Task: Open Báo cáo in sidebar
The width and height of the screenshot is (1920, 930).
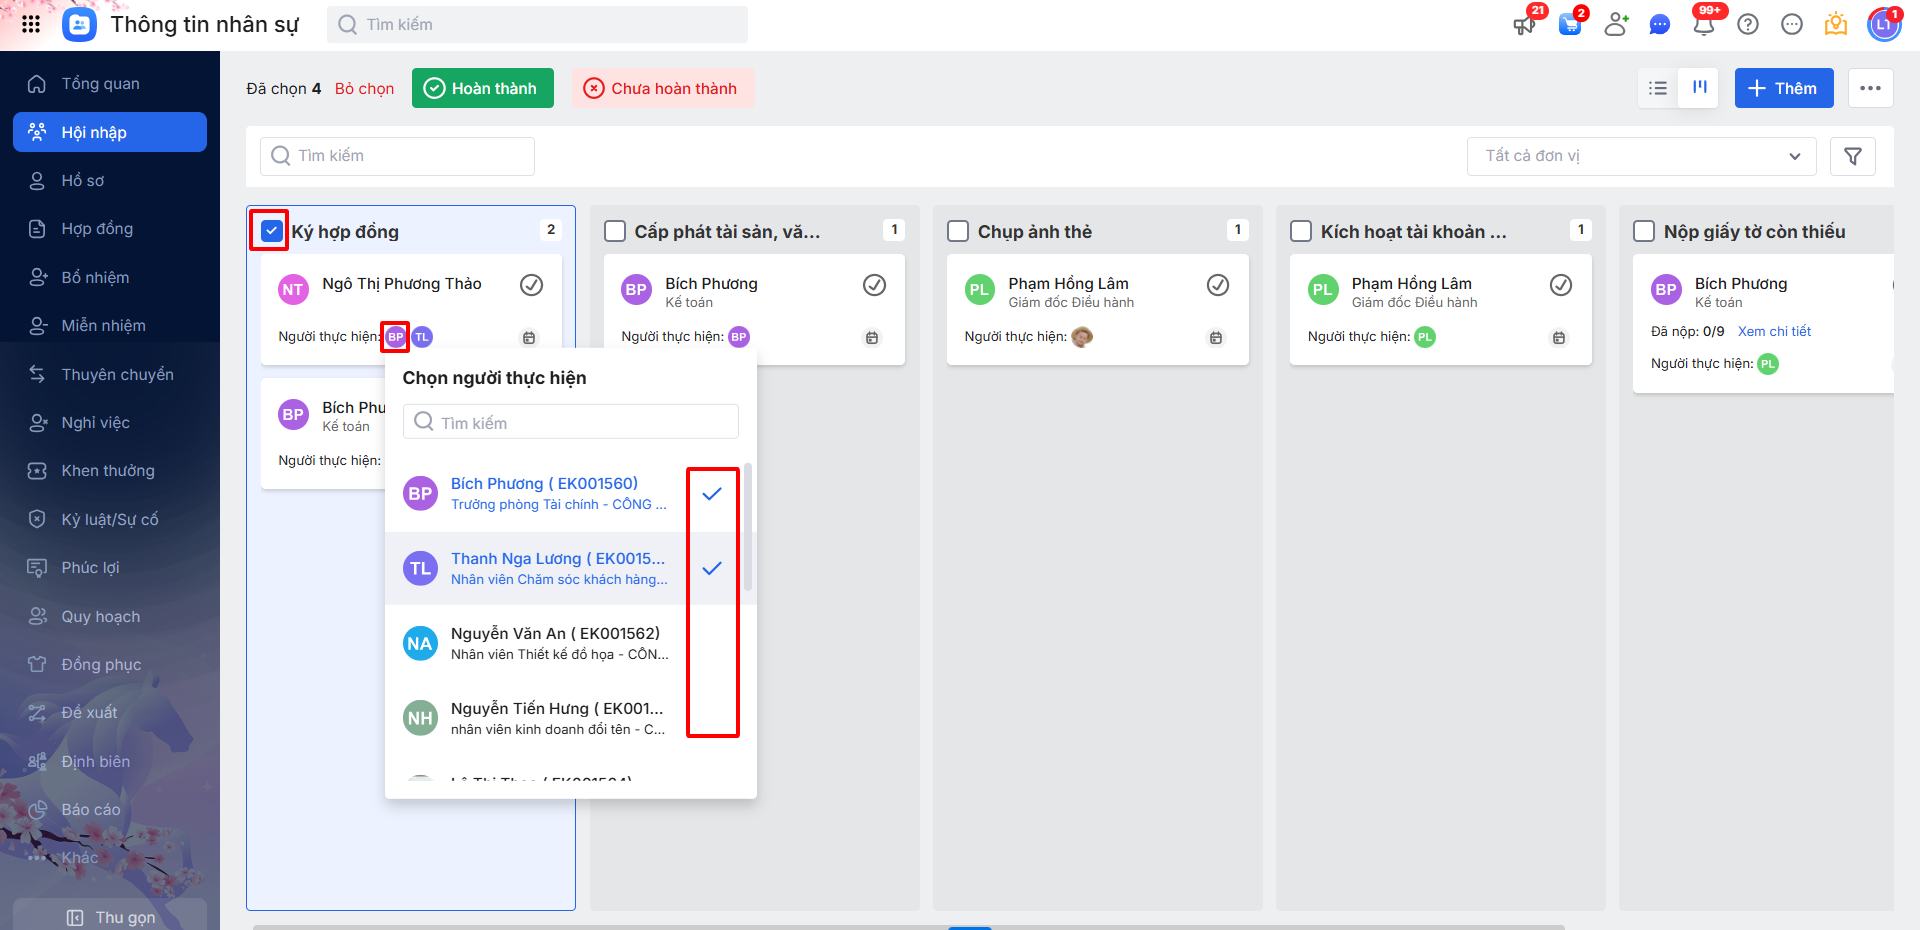Action: point(110,810)
